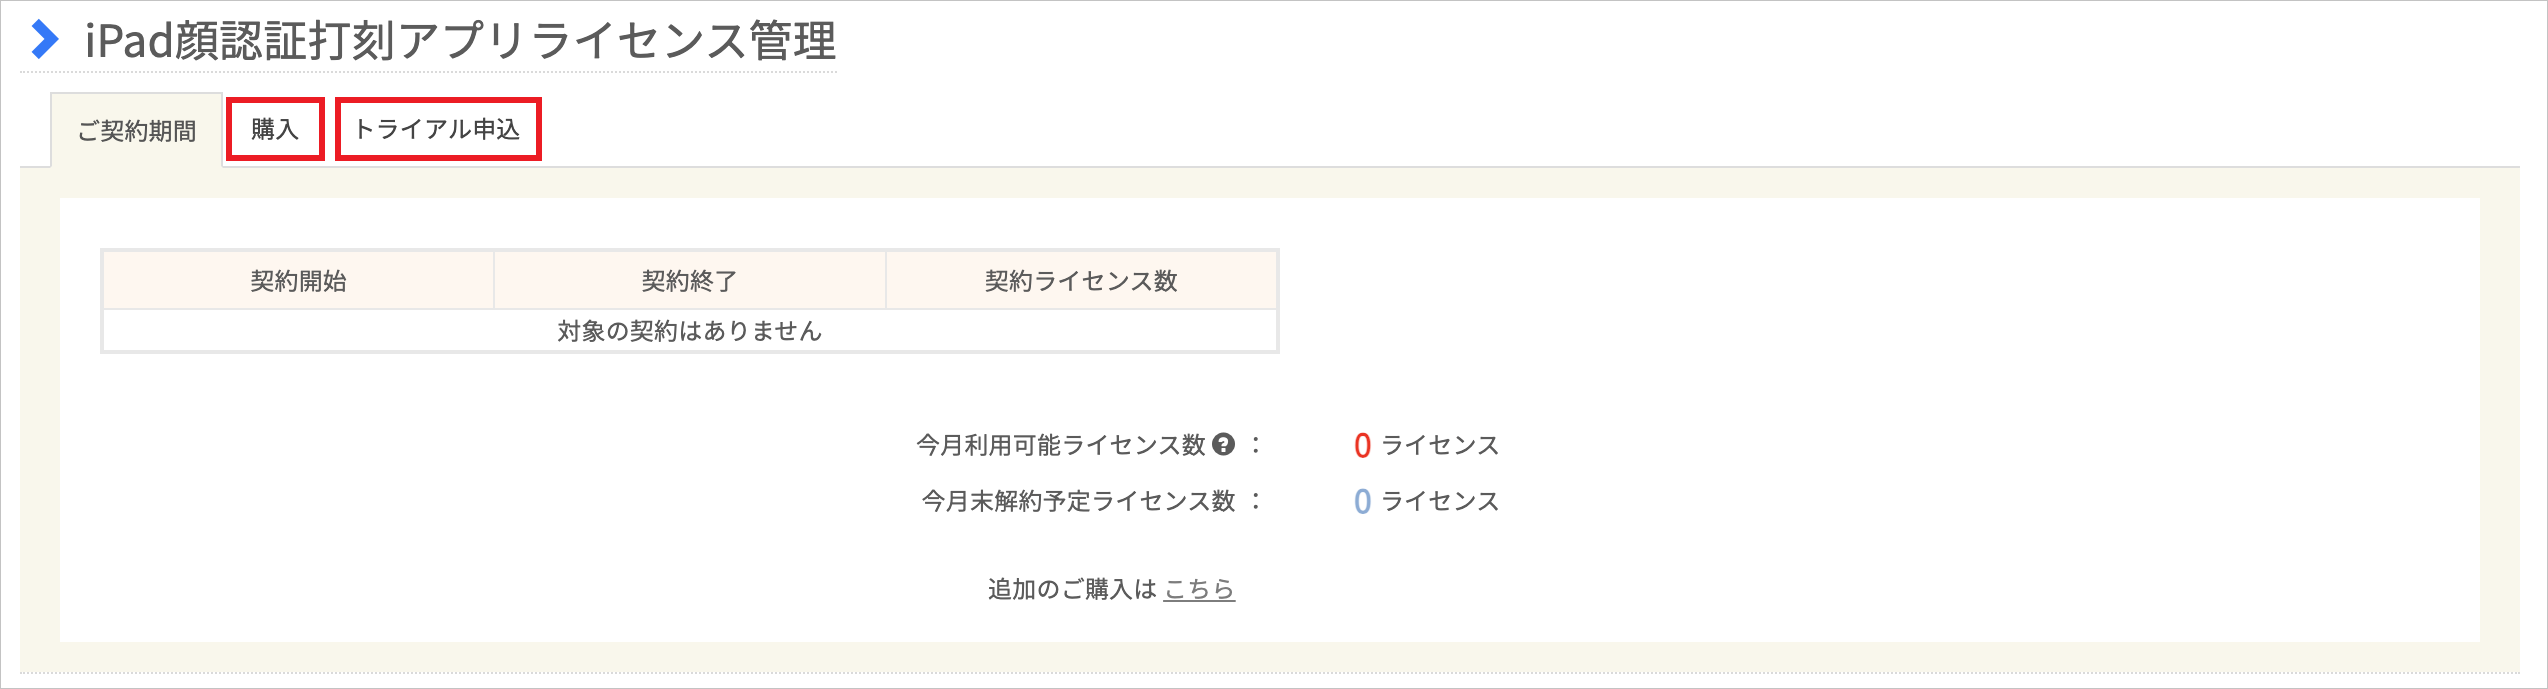Click the 契約ライセンス数 column header
This screenshot has width=2548, height=689.
pos(1081,281)
